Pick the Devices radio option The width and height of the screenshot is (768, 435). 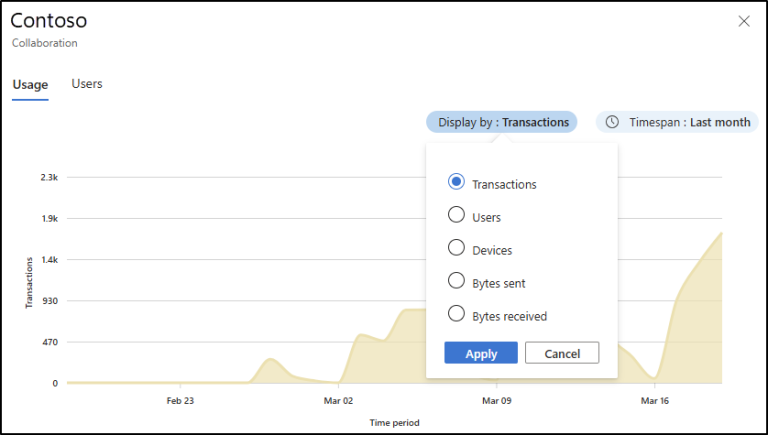pos(456,247)
